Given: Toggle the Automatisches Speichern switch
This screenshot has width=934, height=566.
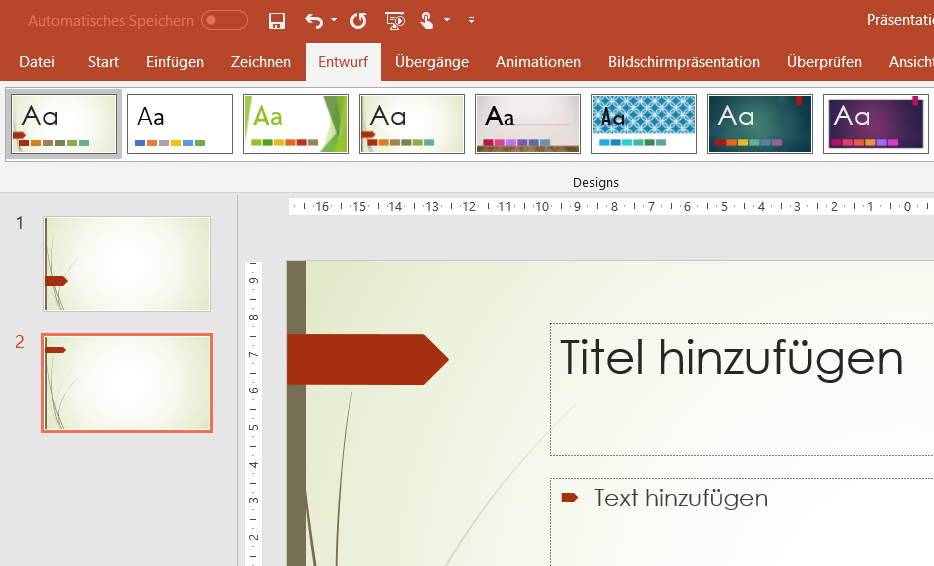Looking at the screenshot, I should (x=224, y=20).
